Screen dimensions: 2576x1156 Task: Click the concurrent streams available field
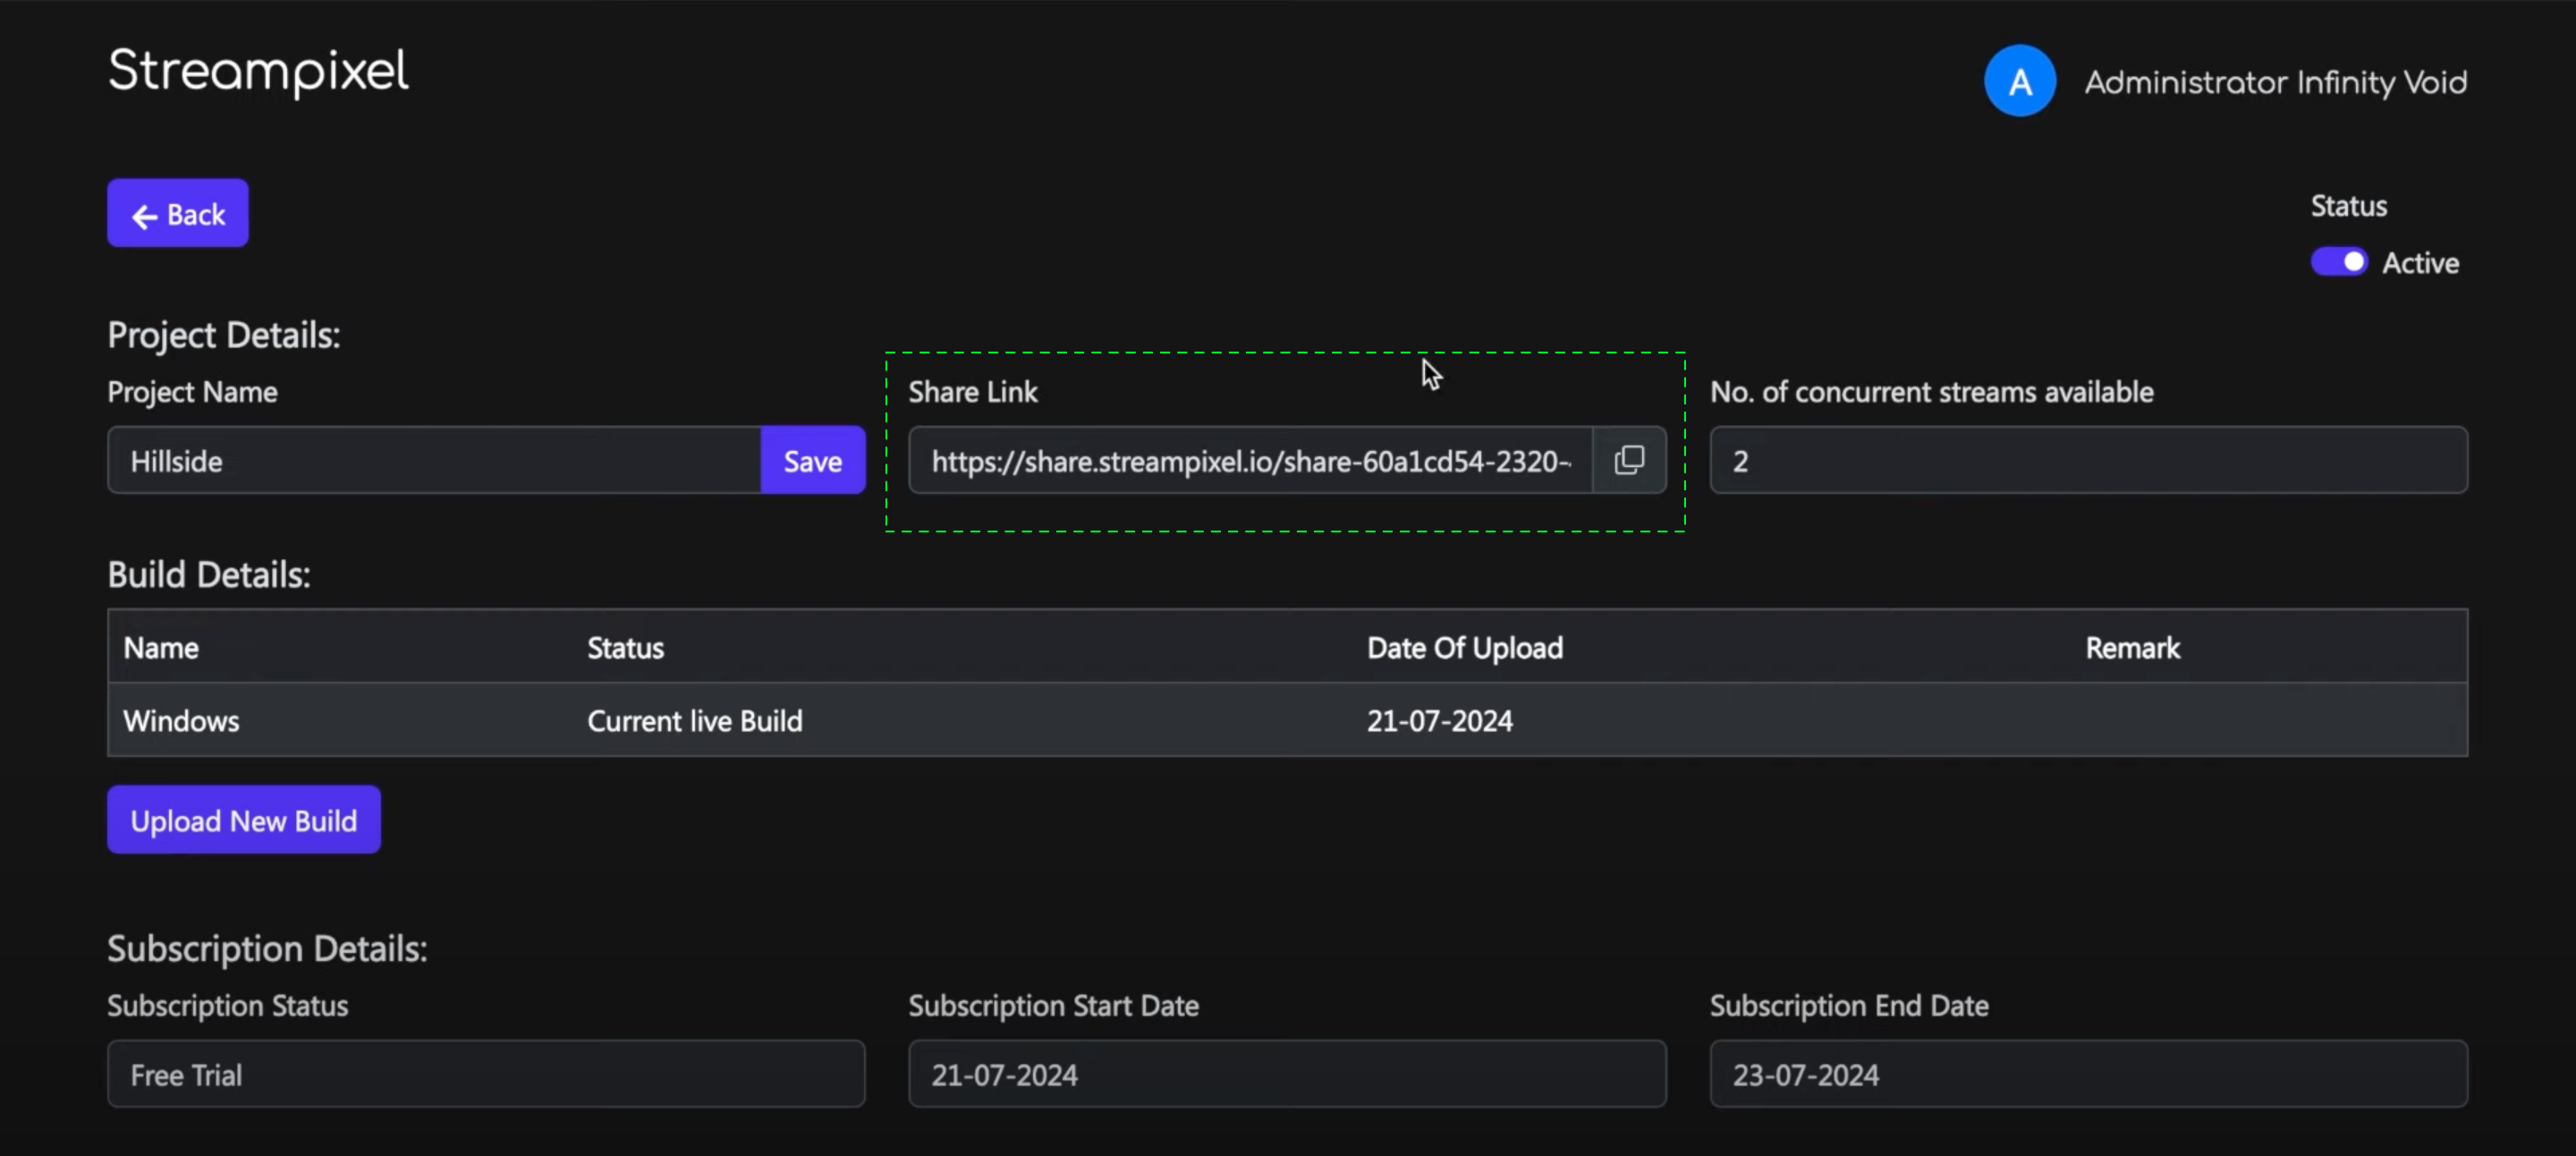[2088, 461]
